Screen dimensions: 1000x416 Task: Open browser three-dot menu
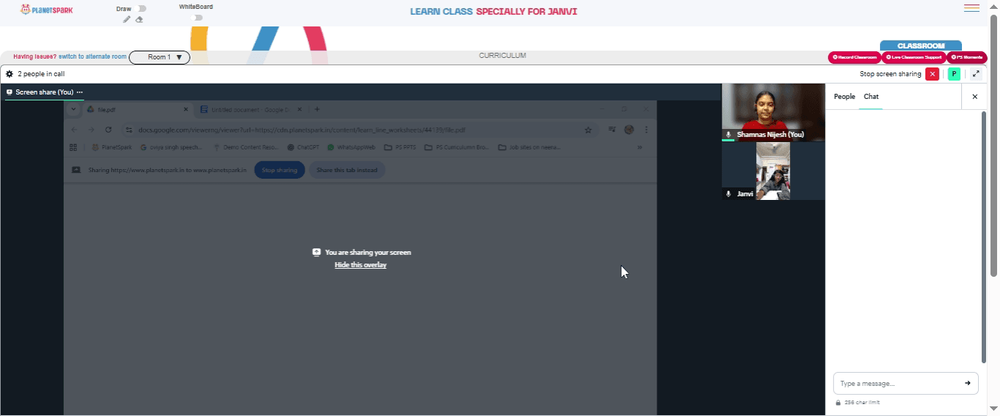pyautogui.click(x=646, y=130)
